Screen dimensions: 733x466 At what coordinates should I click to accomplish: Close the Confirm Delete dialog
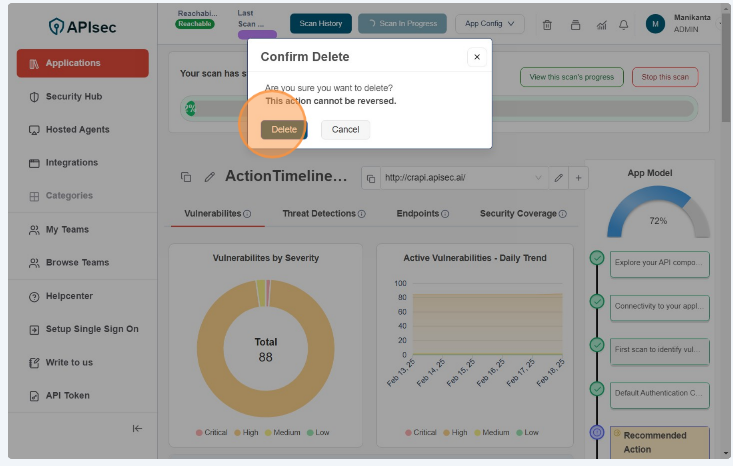click(476, 57)
